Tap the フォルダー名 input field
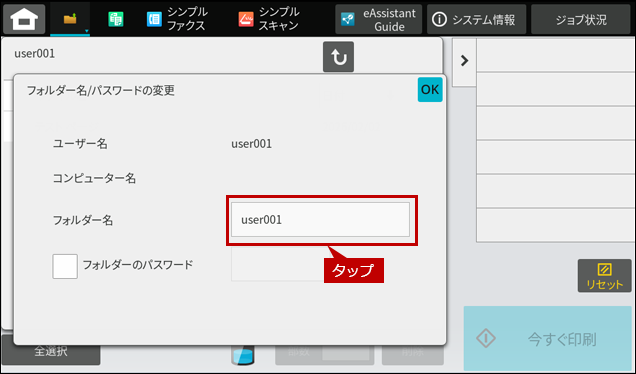636x374 pixels. click(320, 219)
